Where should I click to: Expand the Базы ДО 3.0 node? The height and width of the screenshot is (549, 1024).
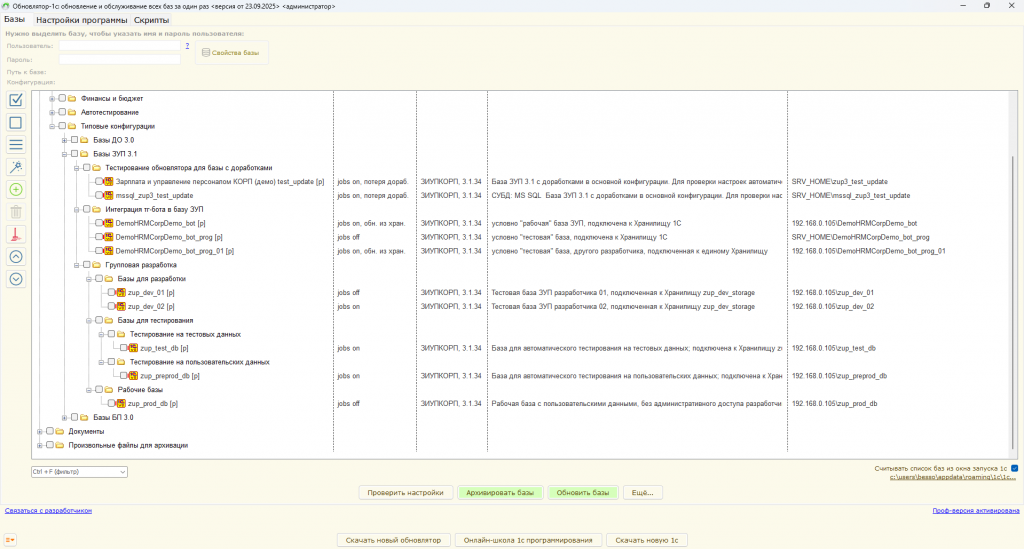(x=65, y=140)
